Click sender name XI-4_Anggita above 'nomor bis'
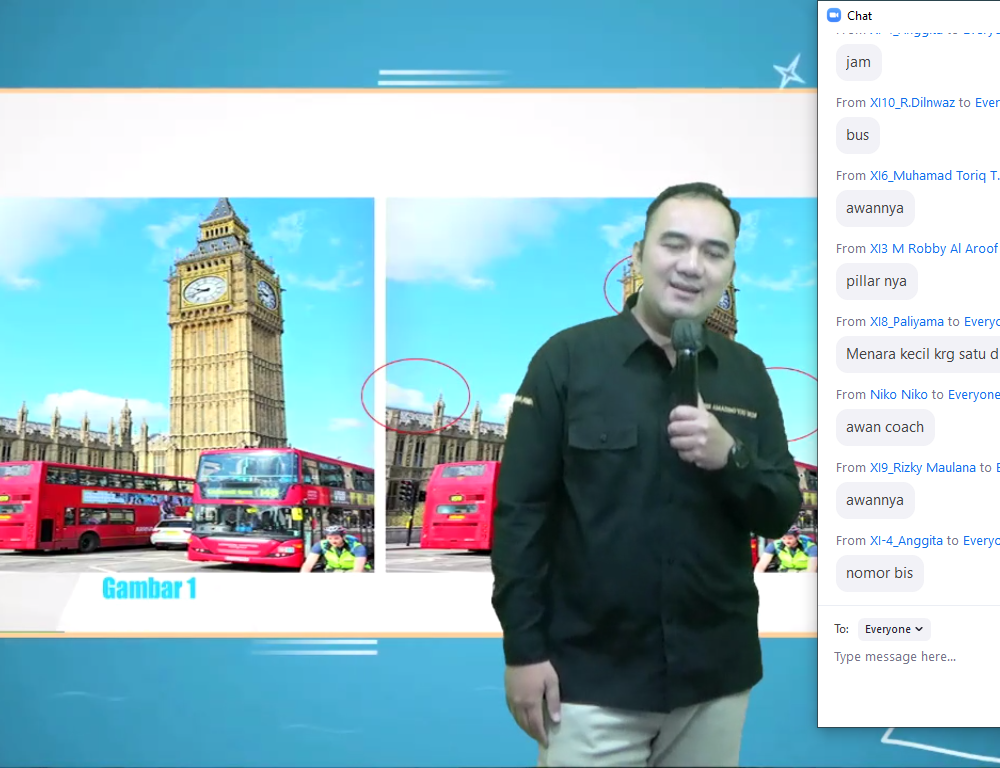The height and width of the screenshot is (768, 1000). click(906, 540)
